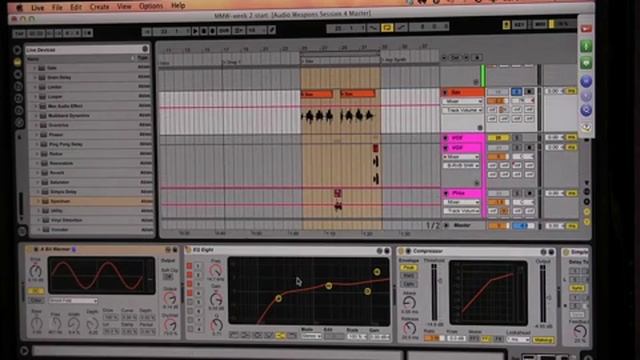
Task: Open the orange track's Mixer chooser dropdown
Action: [462, 101]
